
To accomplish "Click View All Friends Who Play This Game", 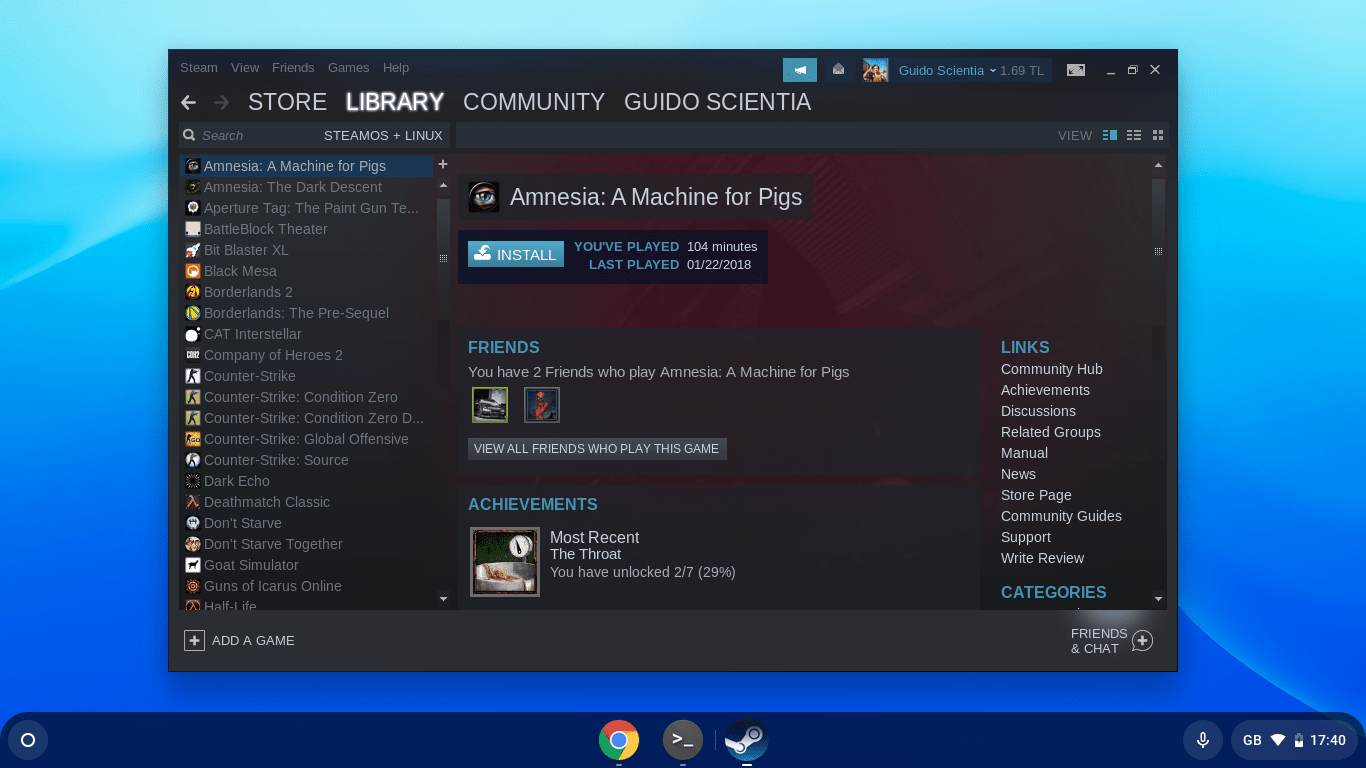I will pos(597,449).
